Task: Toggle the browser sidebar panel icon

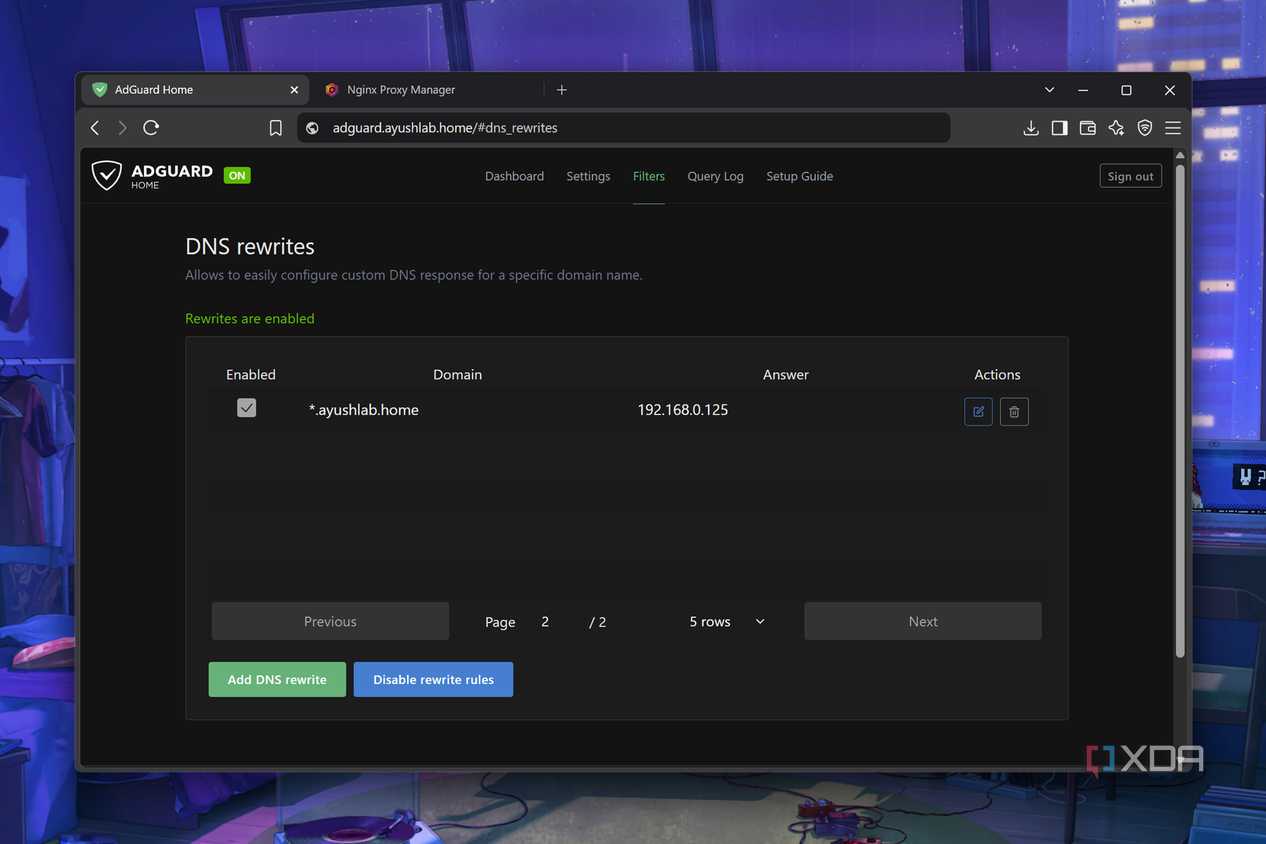Action: (1059, 128)
